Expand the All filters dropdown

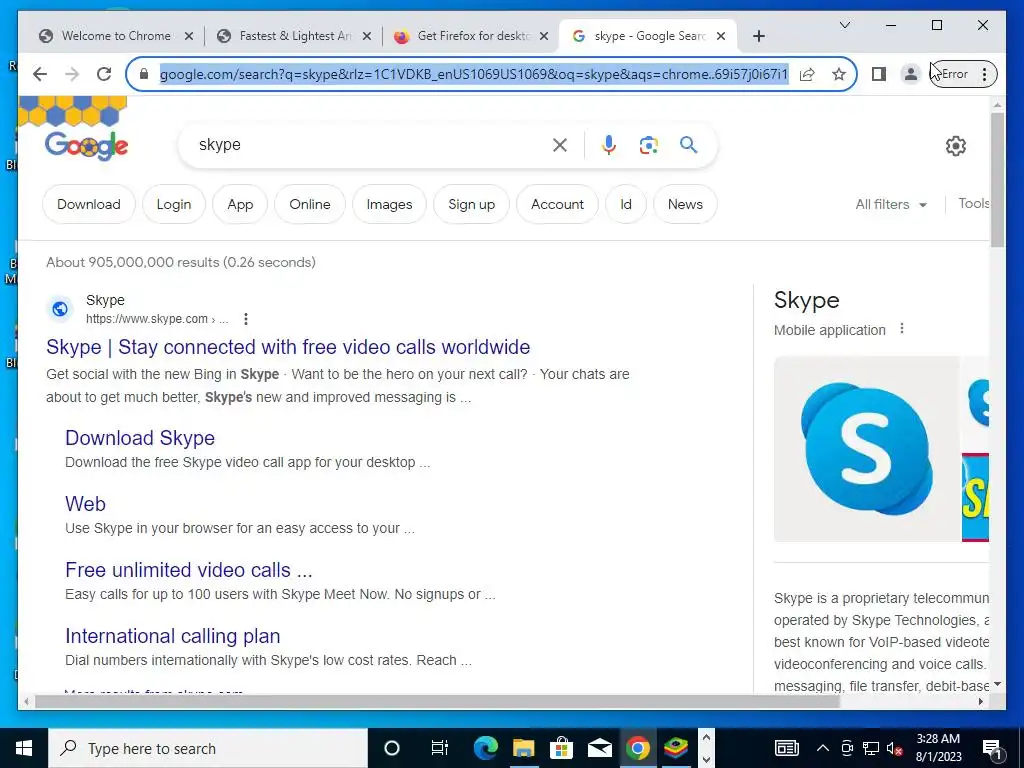[x=891, y=204]
